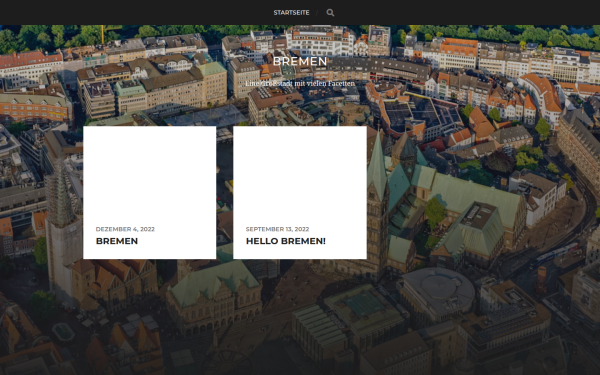Open the Startseite menu item

click(291, 13)
